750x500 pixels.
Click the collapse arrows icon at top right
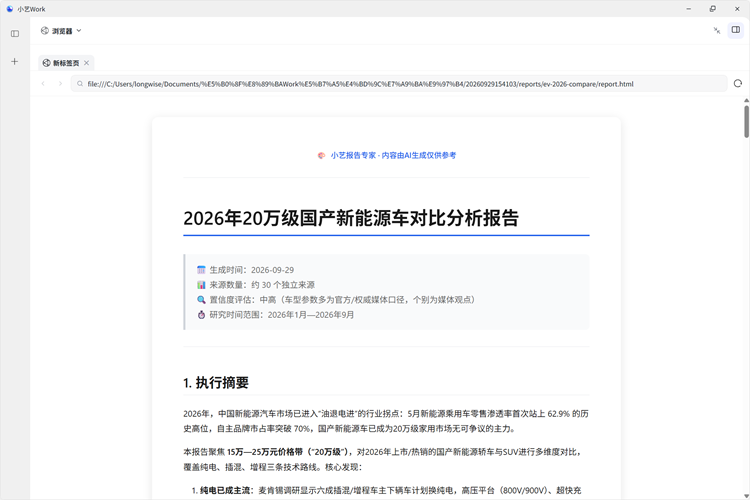coord(717,30)
